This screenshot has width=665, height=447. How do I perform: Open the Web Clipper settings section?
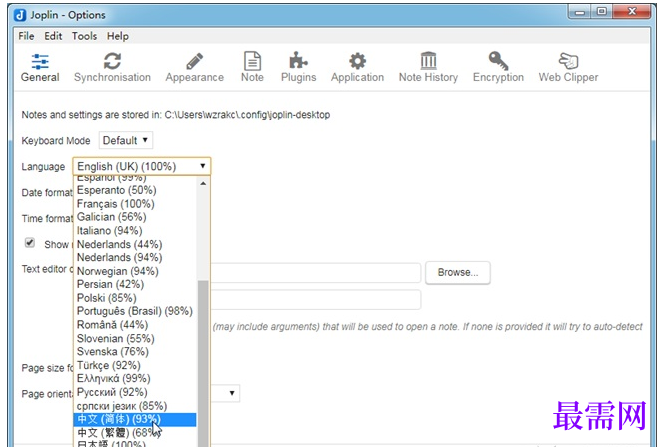point(568,67)
